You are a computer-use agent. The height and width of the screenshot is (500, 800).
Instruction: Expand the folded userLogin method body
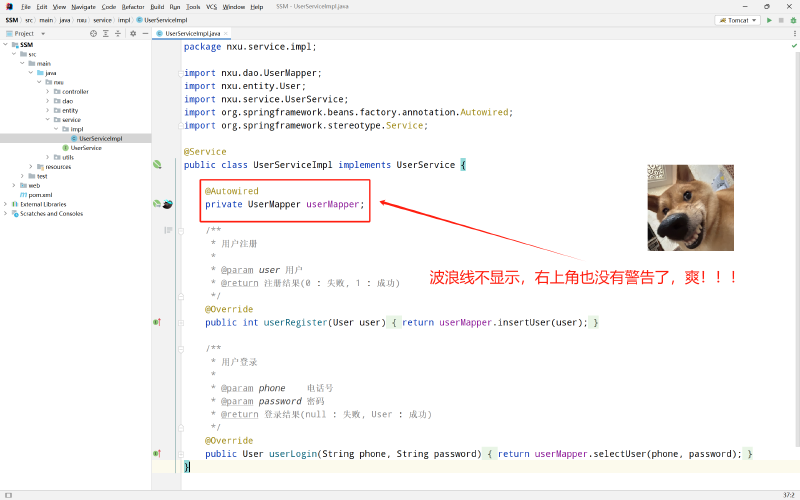coord(181,454)
